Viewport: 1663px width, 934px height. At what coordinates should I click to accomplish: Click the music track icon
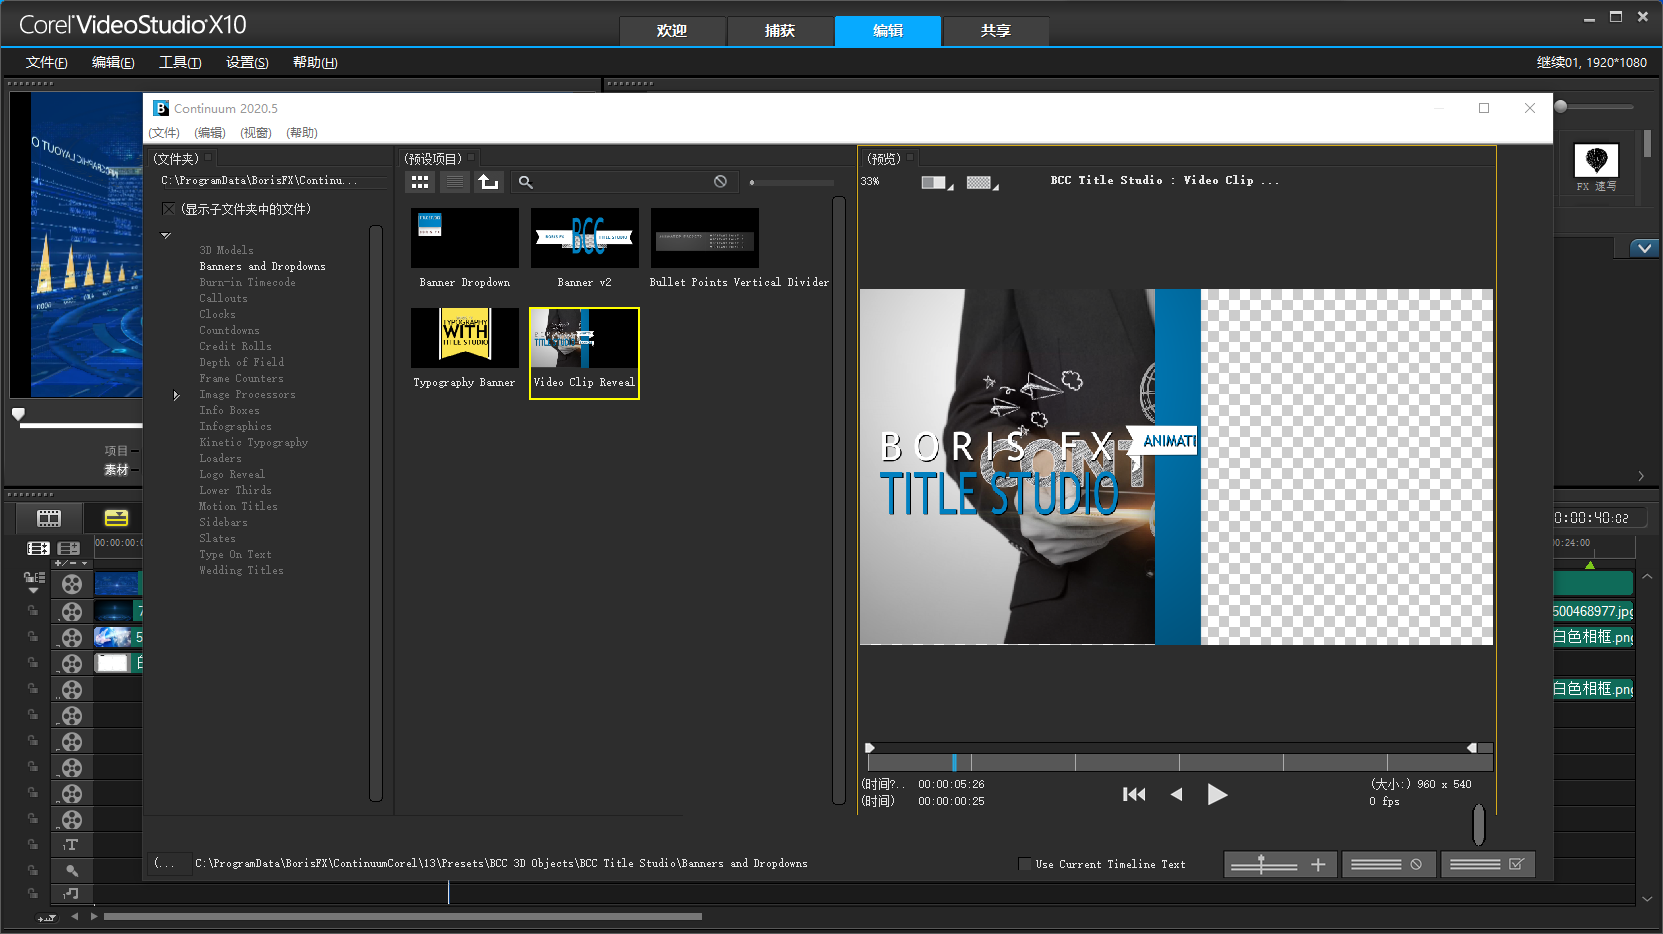coord(71,894)
